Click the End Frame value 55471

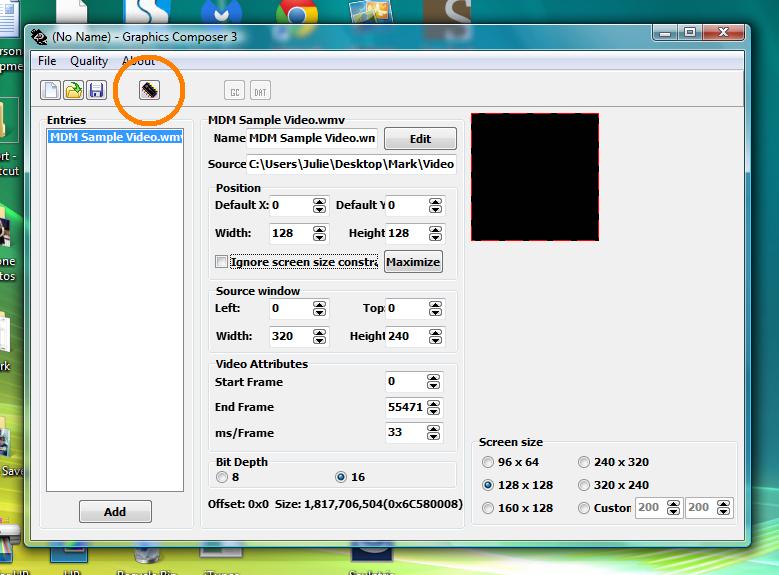(406, 407)
